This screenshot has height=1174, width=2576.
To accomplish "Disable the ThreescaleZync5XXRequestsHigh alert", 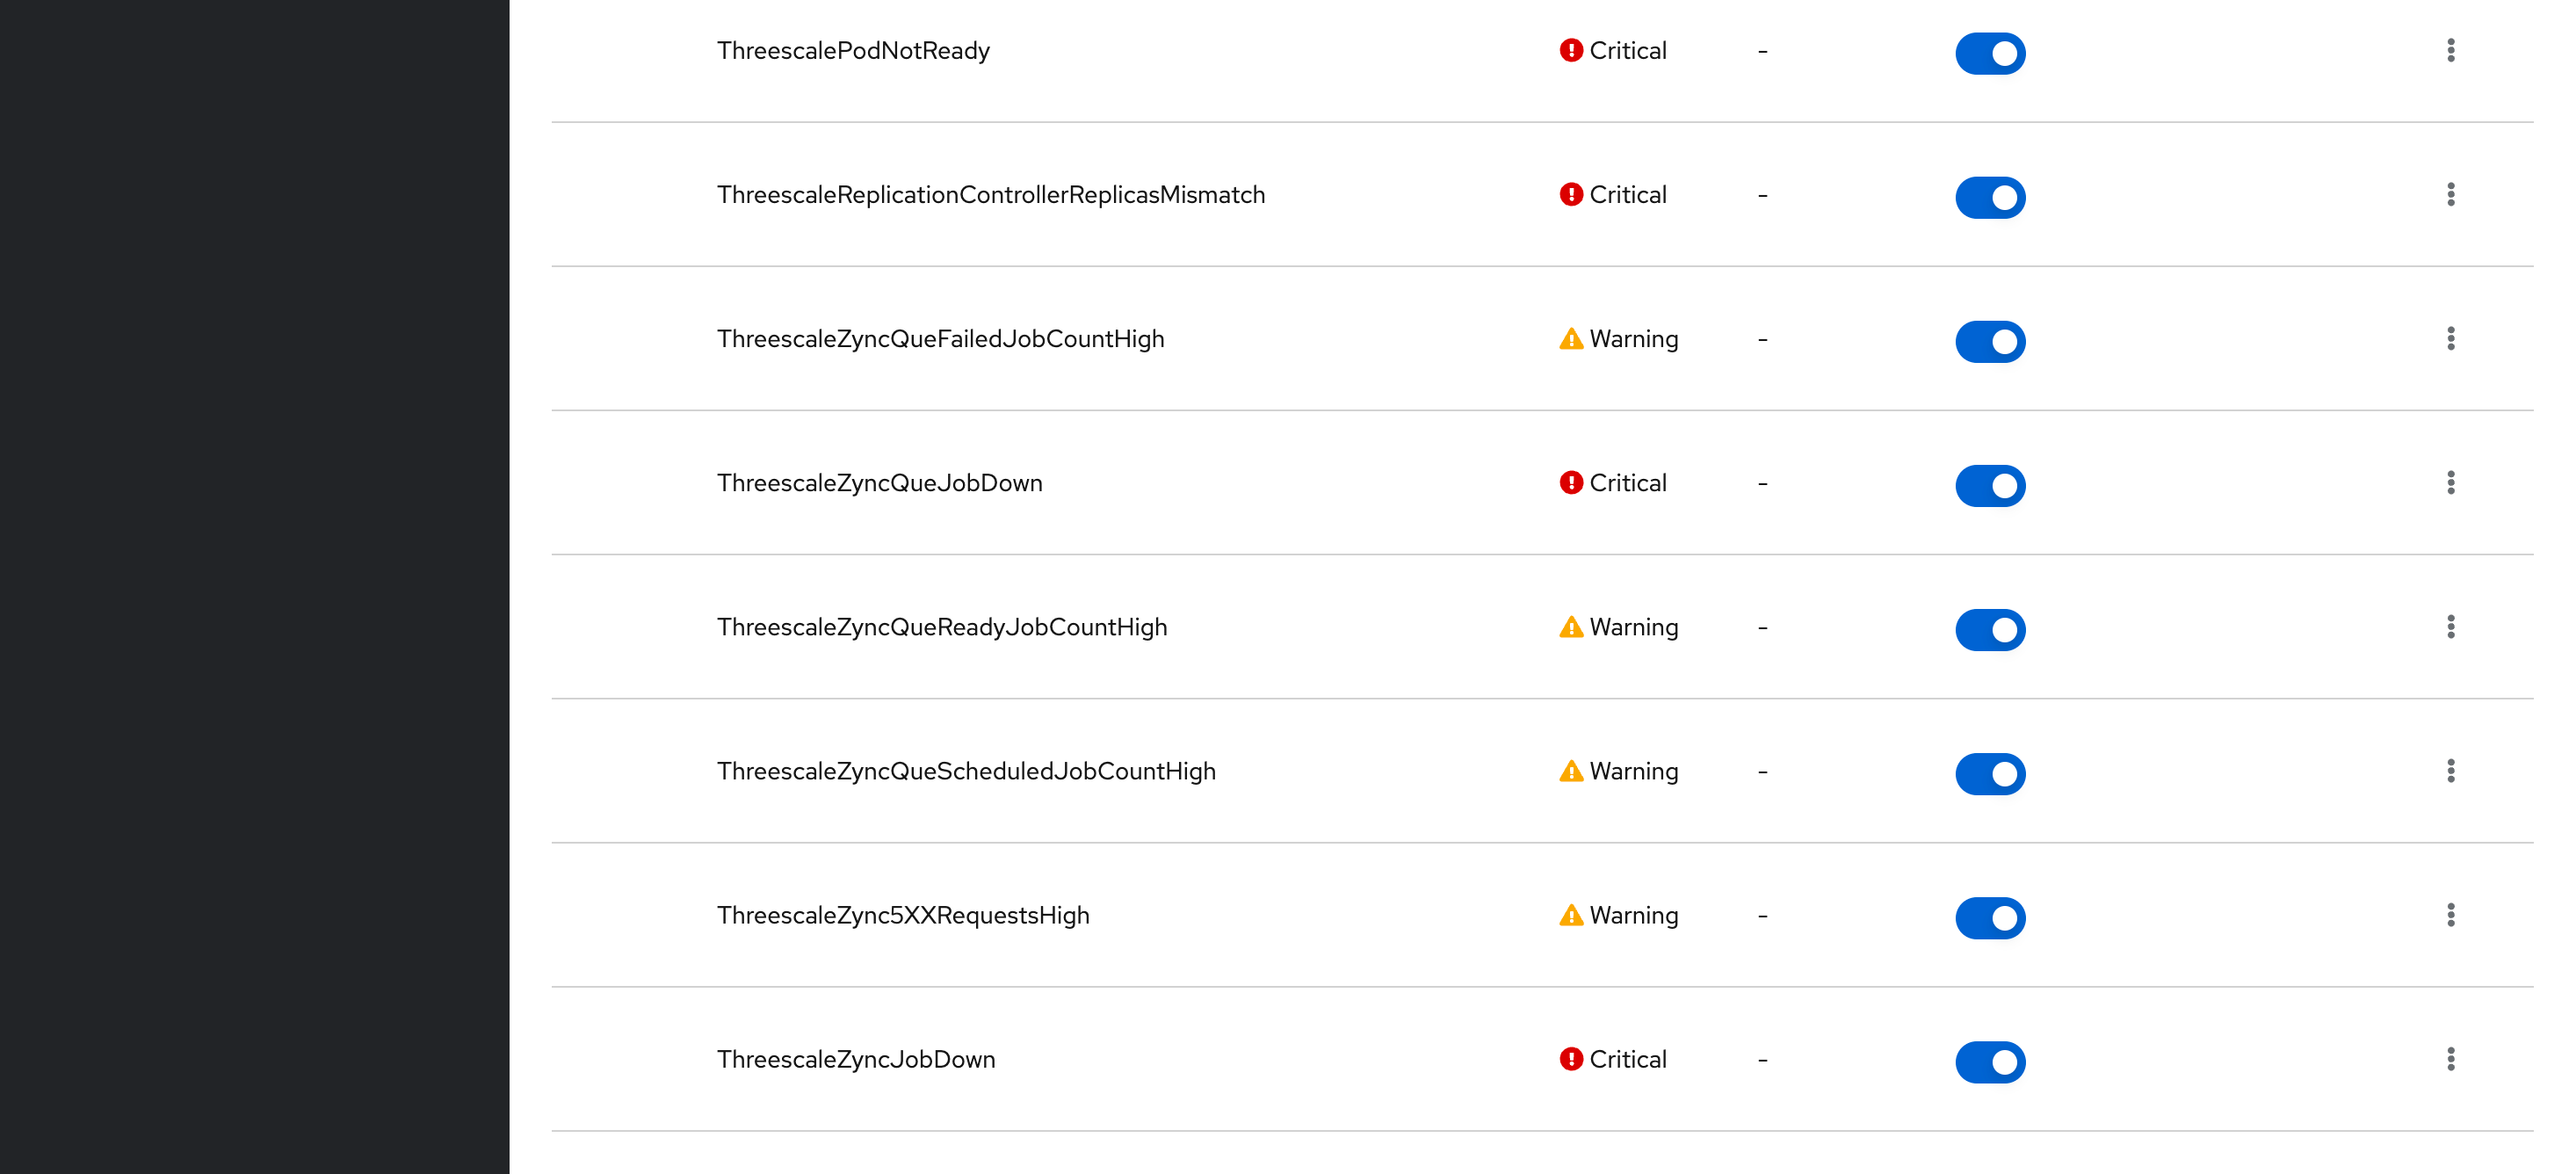I will coord(1990,918).
